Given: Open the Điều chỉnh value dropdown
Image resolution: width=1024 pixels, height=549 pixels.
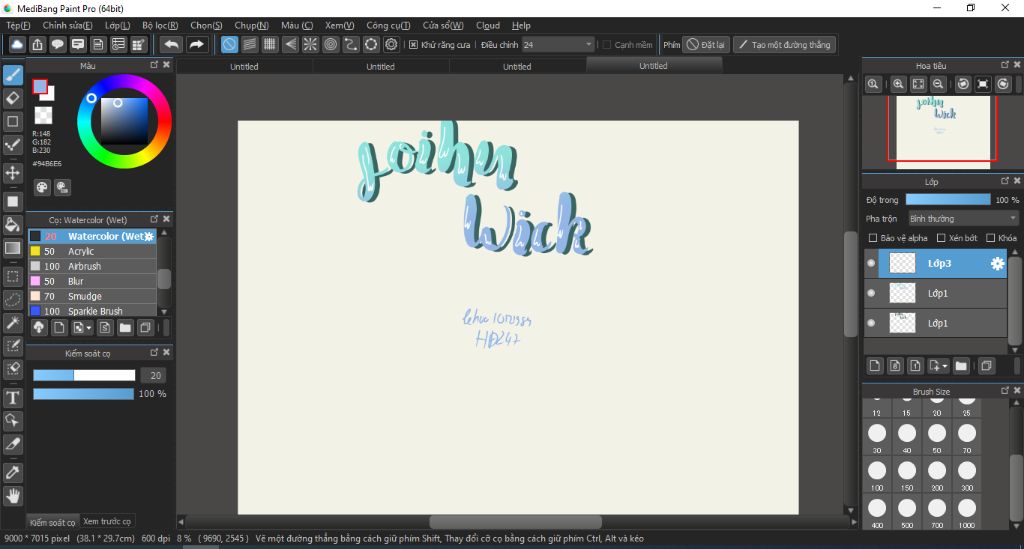Looking at the screenshot, I should coord(558,44).
